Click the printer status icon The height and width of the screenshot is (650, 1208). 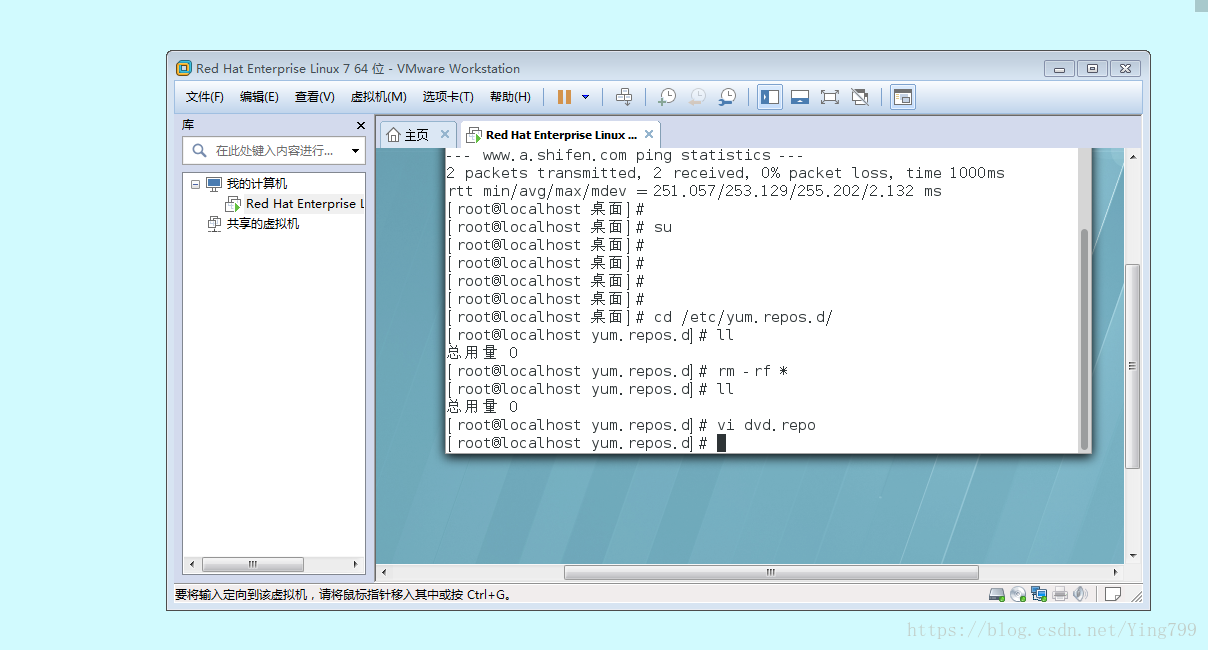1060,594
